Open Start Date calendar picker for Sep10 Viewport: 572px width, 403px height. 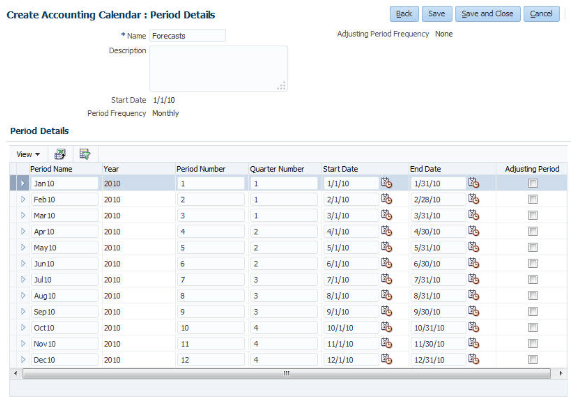[386, 311]
